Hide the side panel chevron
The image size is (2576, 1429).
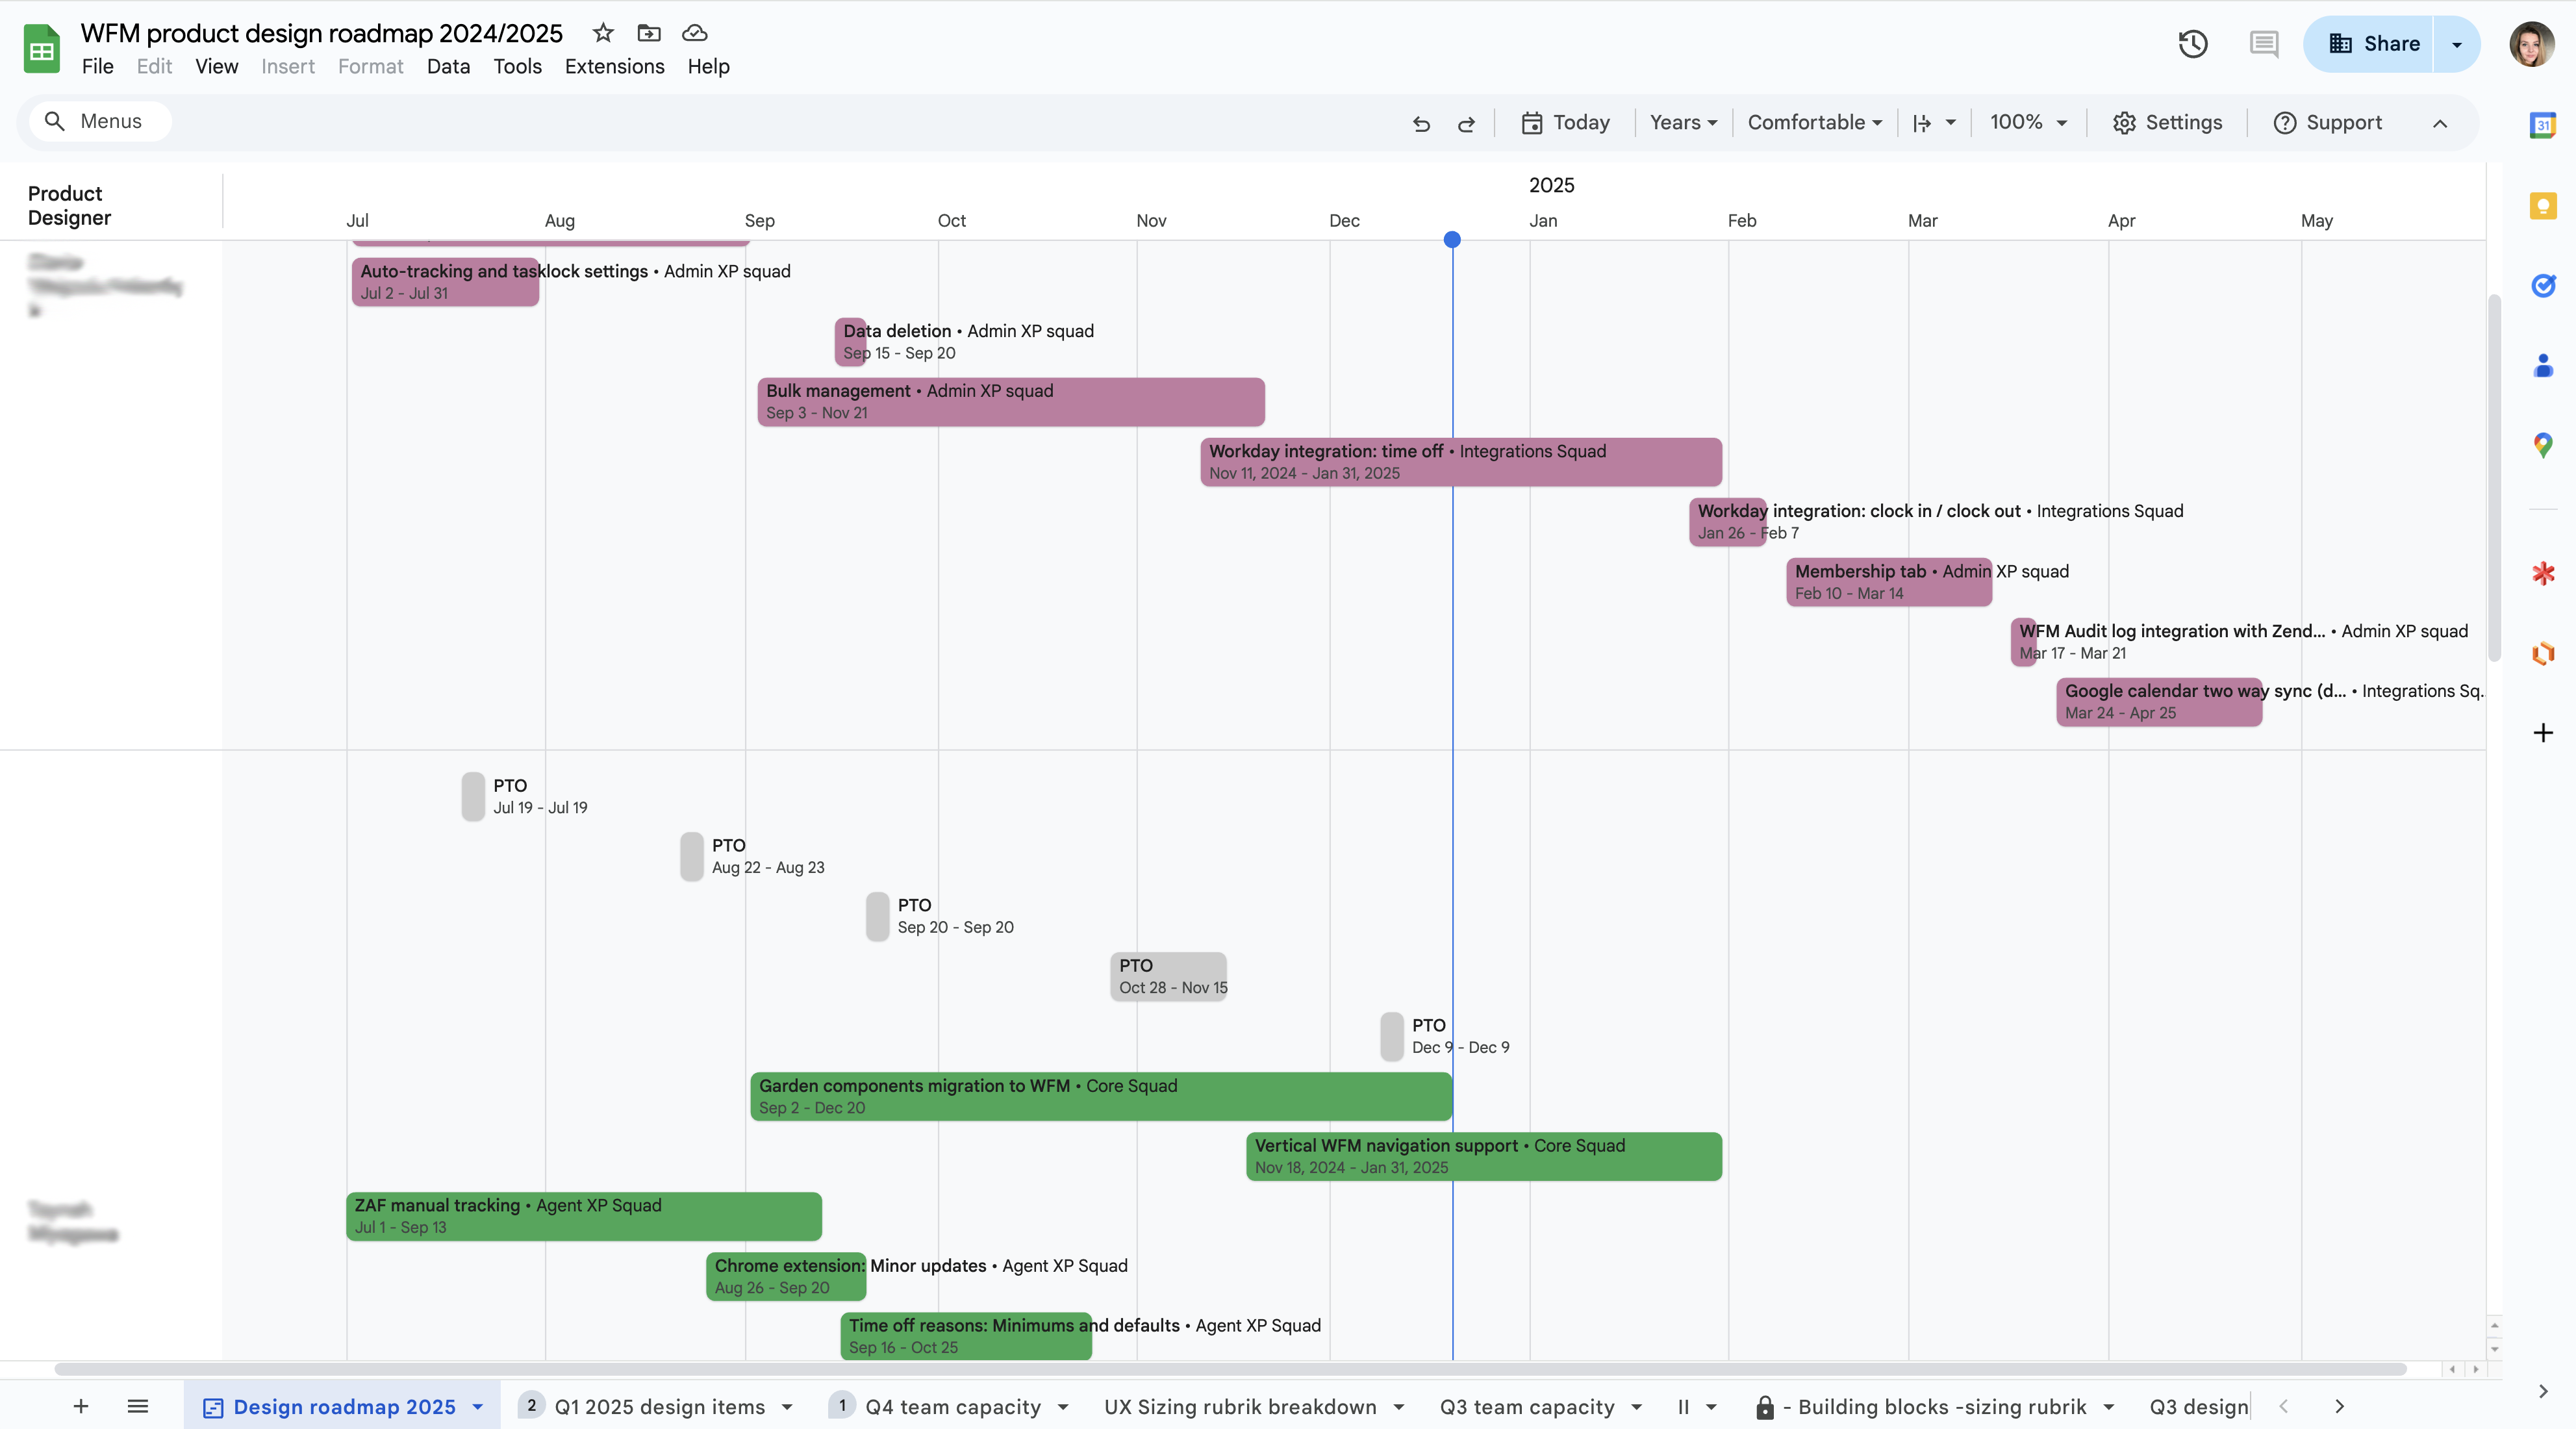pyautogui.click(x=2543, y=1391)
